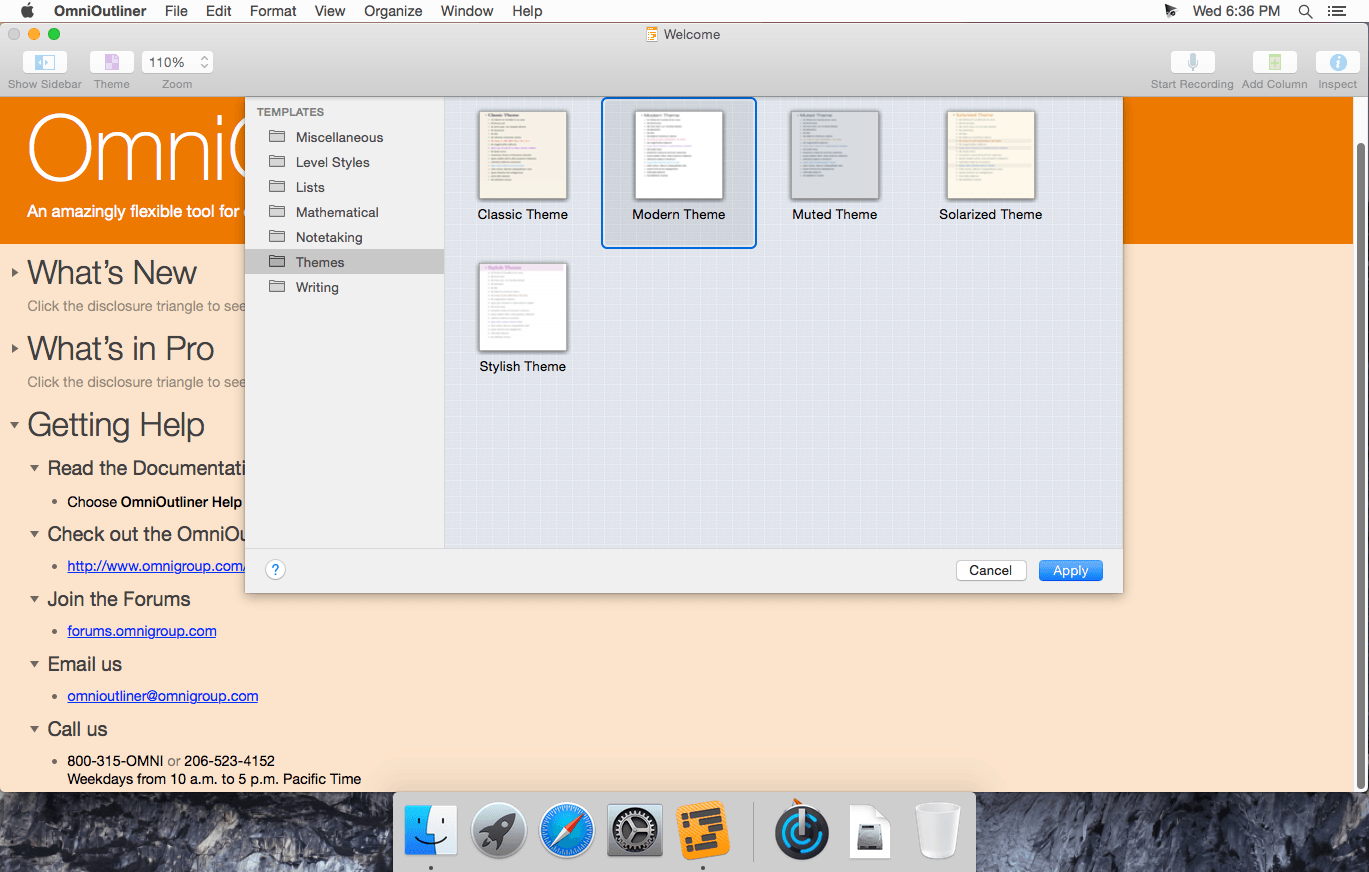Click the document vertical scrollbar
Image resolution: width=1369 pixels, height=872 pixels.
coord(1360,465)
